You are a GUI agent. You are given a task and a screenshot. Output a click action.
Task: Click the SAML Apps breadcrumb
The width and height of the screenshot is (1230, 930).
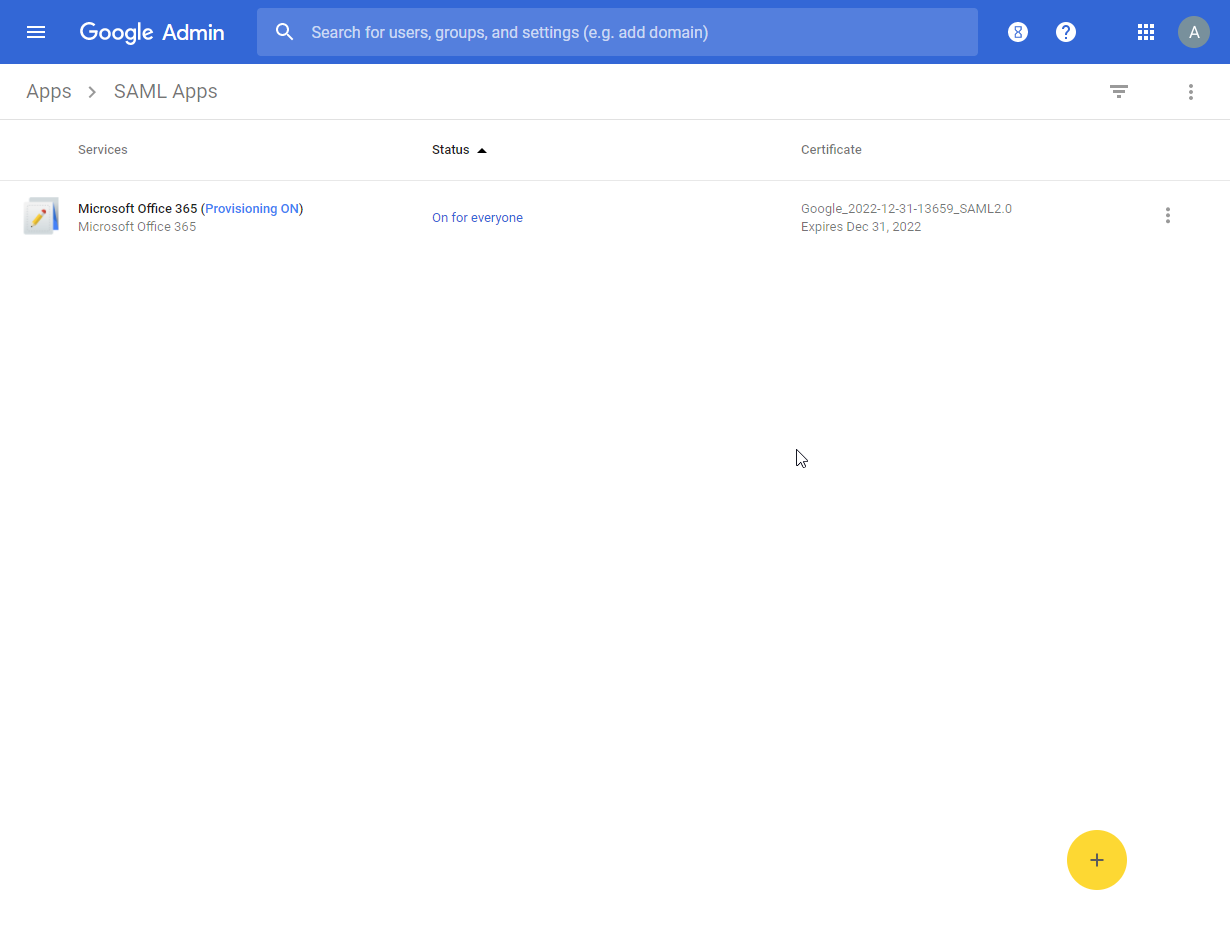(166, 91)
